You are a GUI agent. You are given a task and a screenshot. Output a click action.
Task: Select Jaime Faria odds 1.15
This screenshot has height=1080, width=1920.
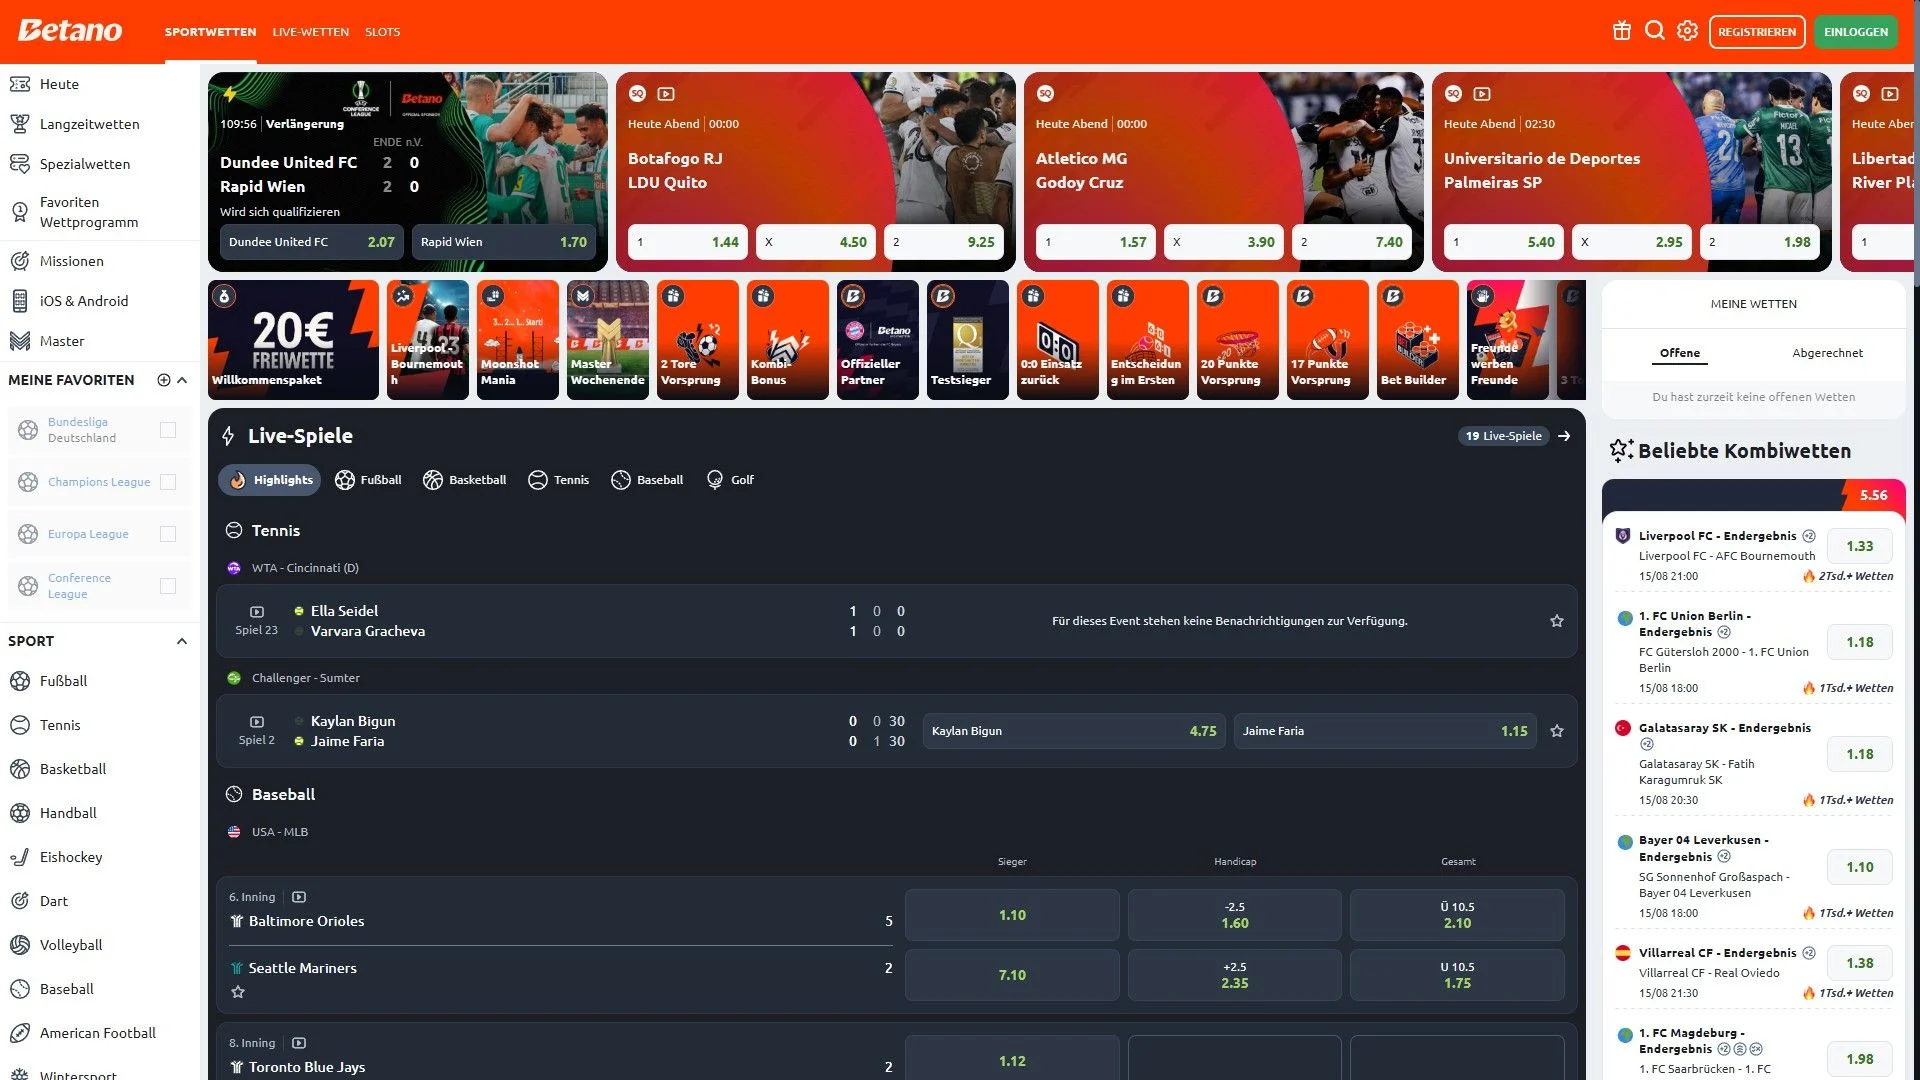pos(1384,731)
